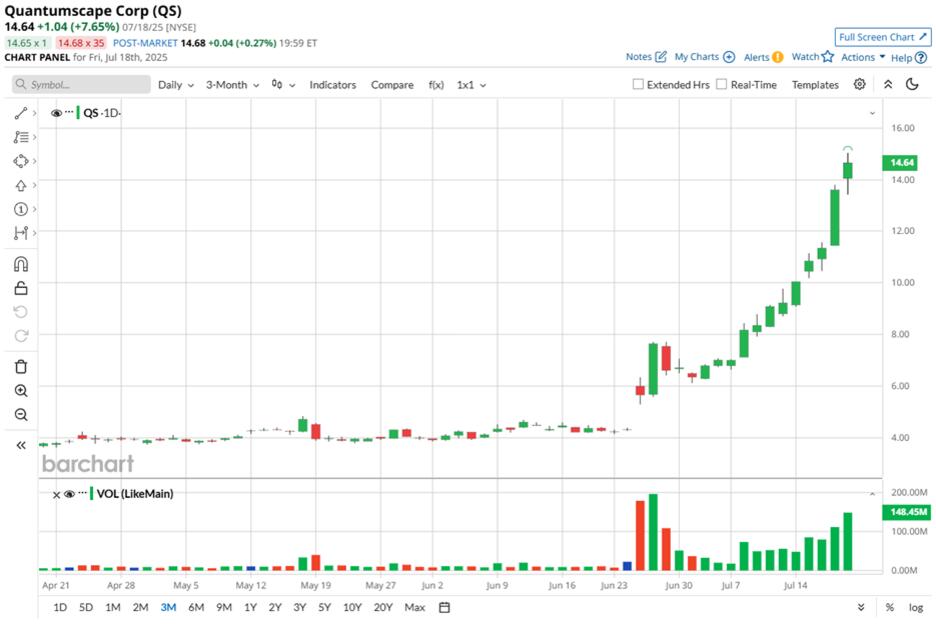Select the 5Y time range
936x632 pixels.
[x=324, y=608]
